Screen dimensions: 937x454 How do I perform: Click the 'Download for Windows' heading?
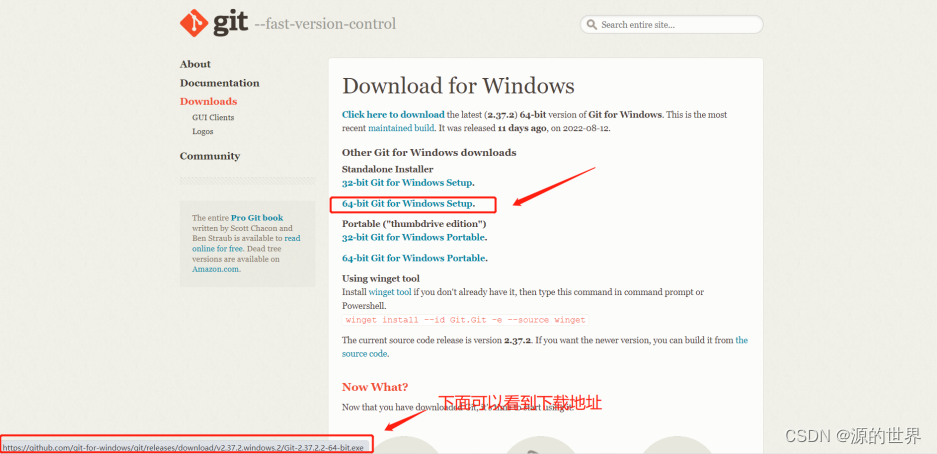point(458,86)
